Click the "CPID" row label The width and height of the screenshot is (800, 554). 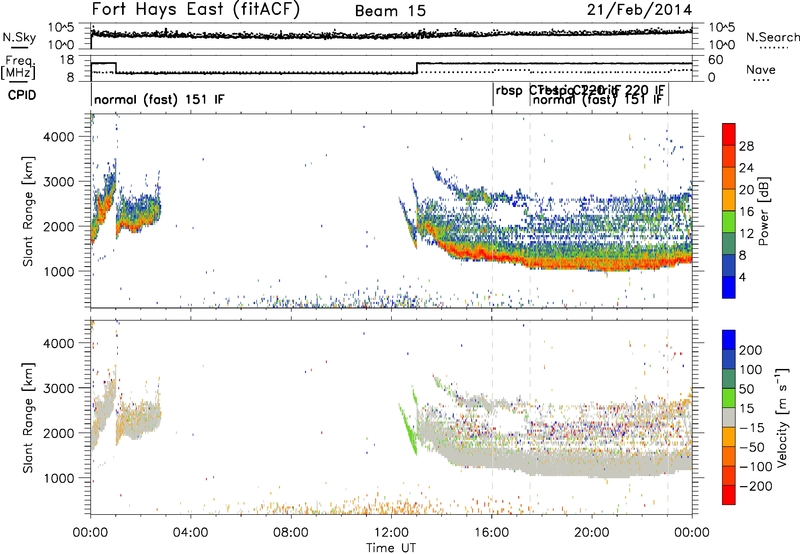click(22, 95)
